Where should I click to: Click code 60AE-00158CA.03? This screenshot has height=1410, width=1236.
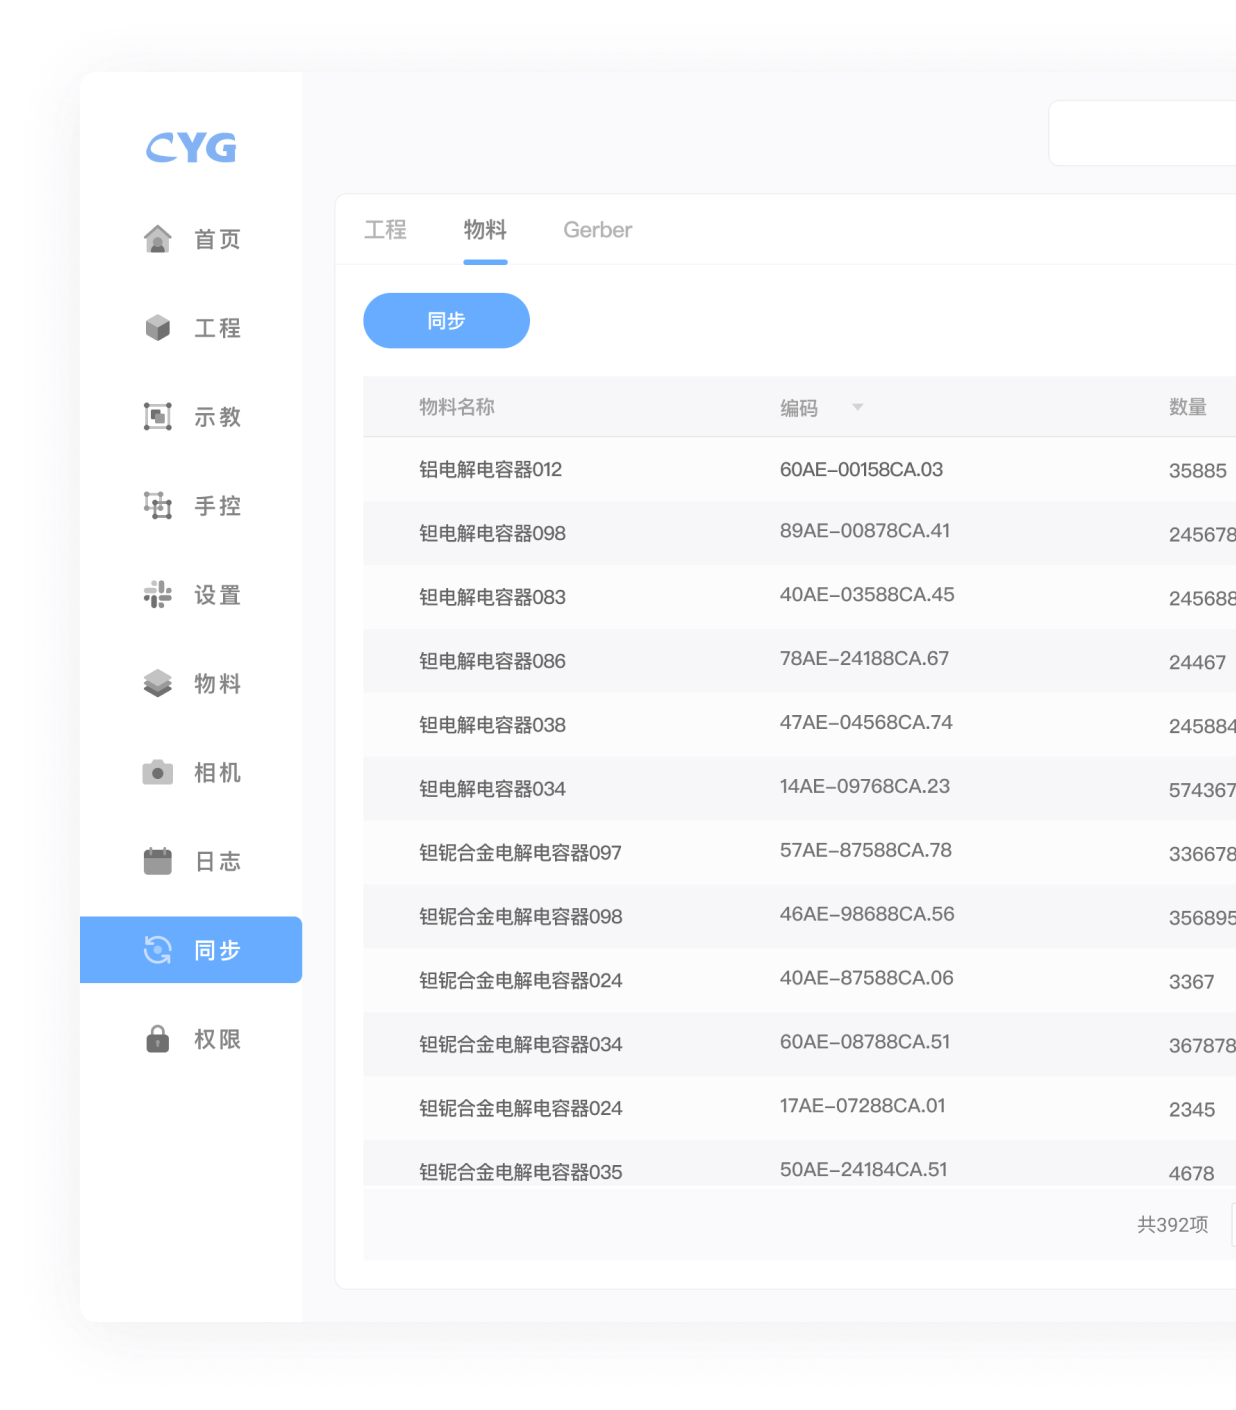(861, 469)
